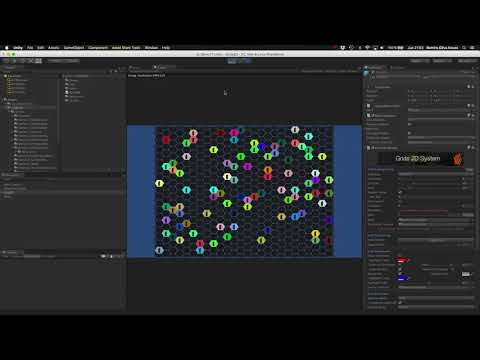Open the Component menu
480x360 pixels.
(98, 48)
